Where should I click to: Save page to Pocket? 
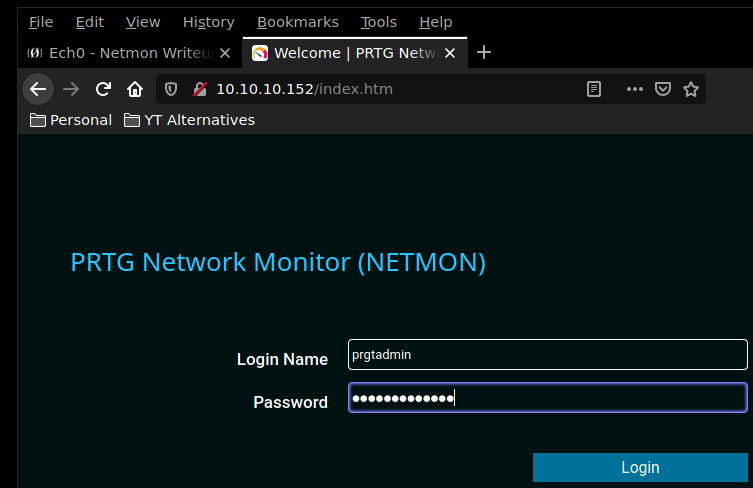[662, 89]
